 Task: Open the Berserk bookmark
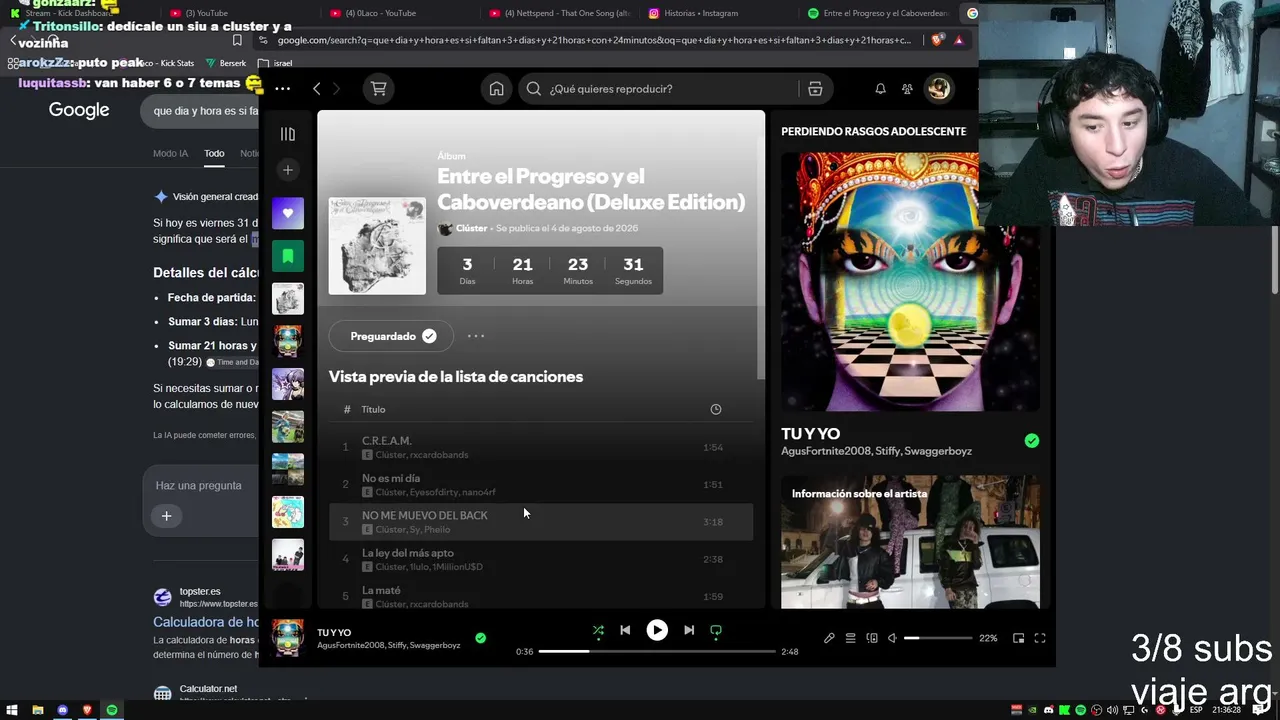pyautogui.click(x=226, y=63)
